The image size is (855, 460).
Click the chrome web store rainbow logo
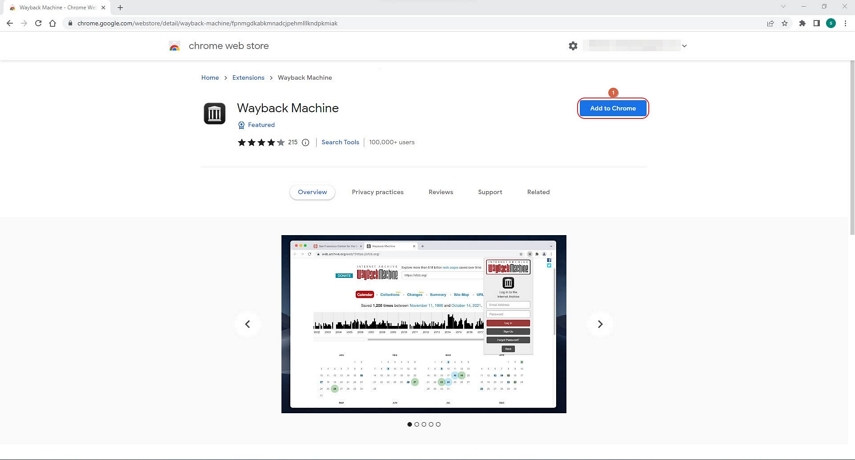point(174,46)
